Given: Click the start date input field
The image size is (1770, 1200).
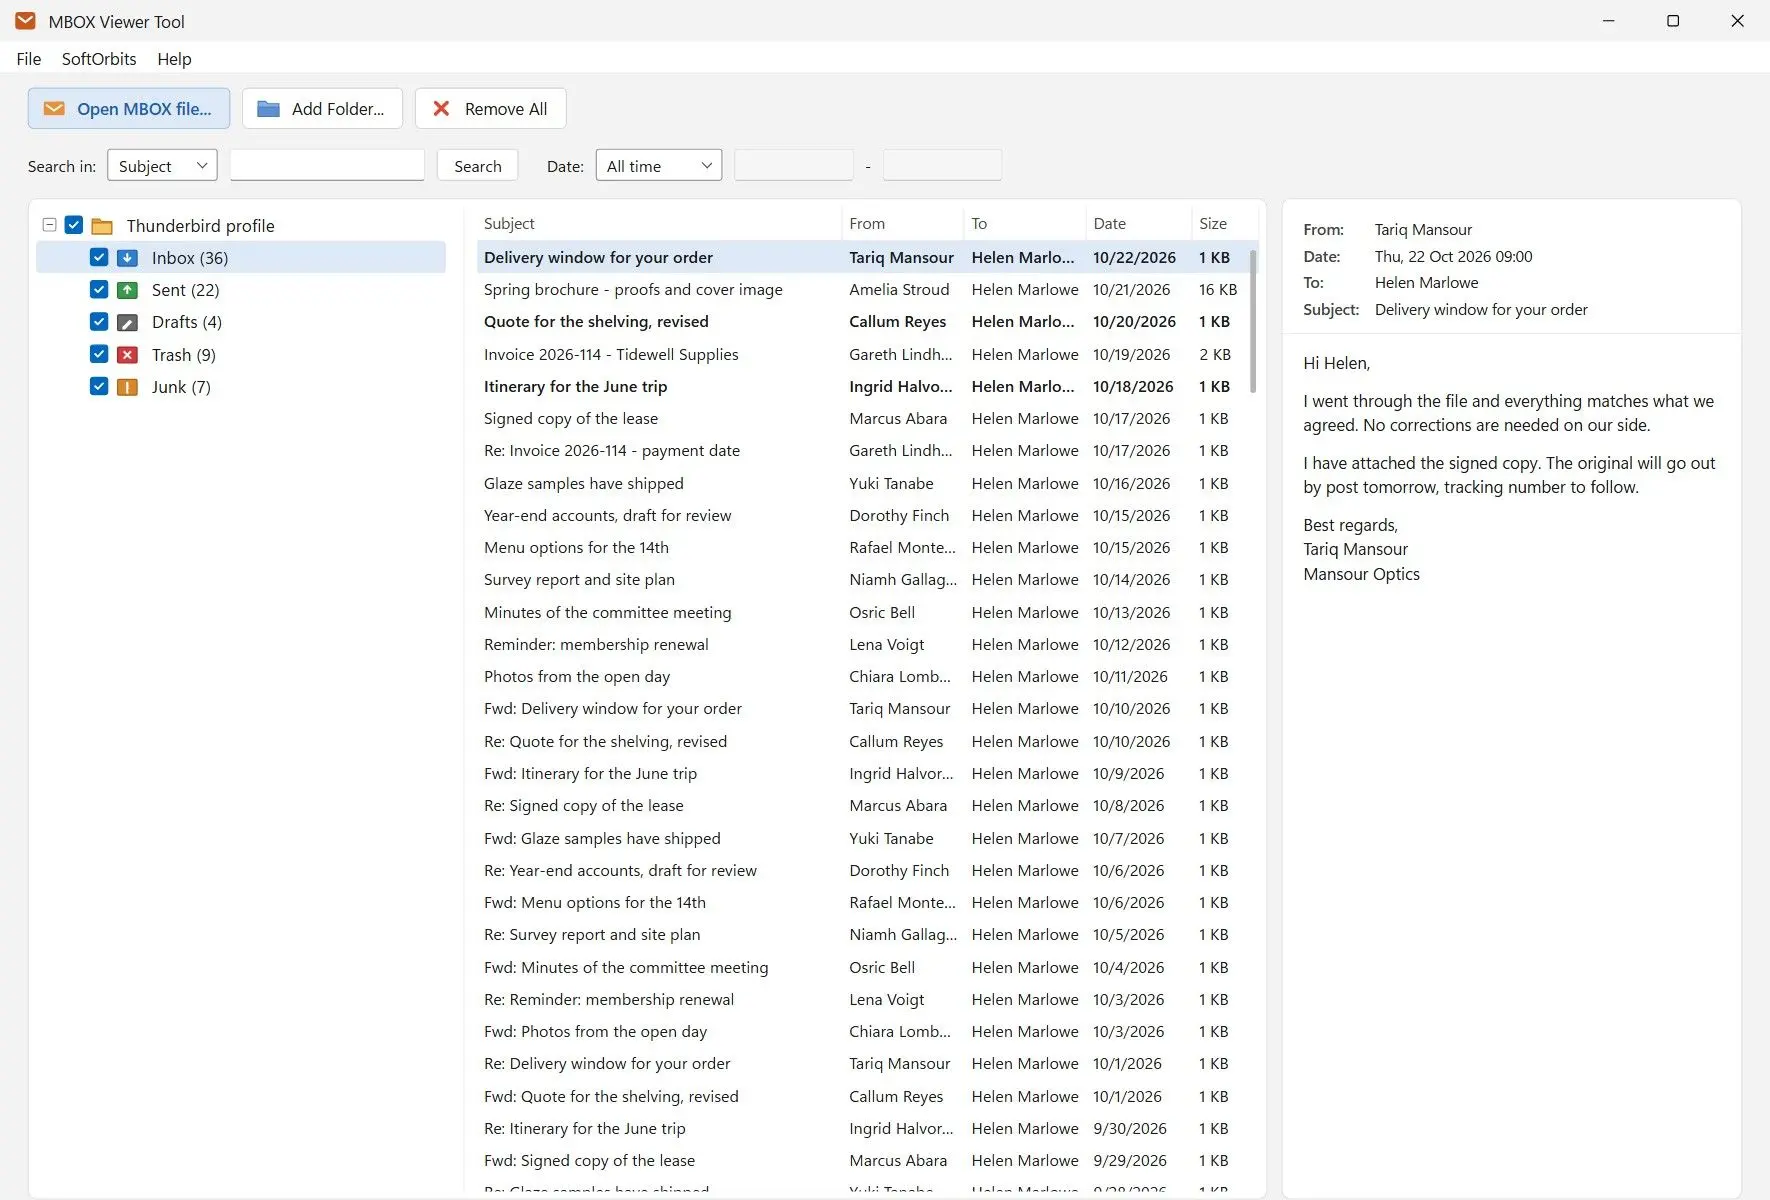Looking at the screenshot, I should tap(794, 165).
